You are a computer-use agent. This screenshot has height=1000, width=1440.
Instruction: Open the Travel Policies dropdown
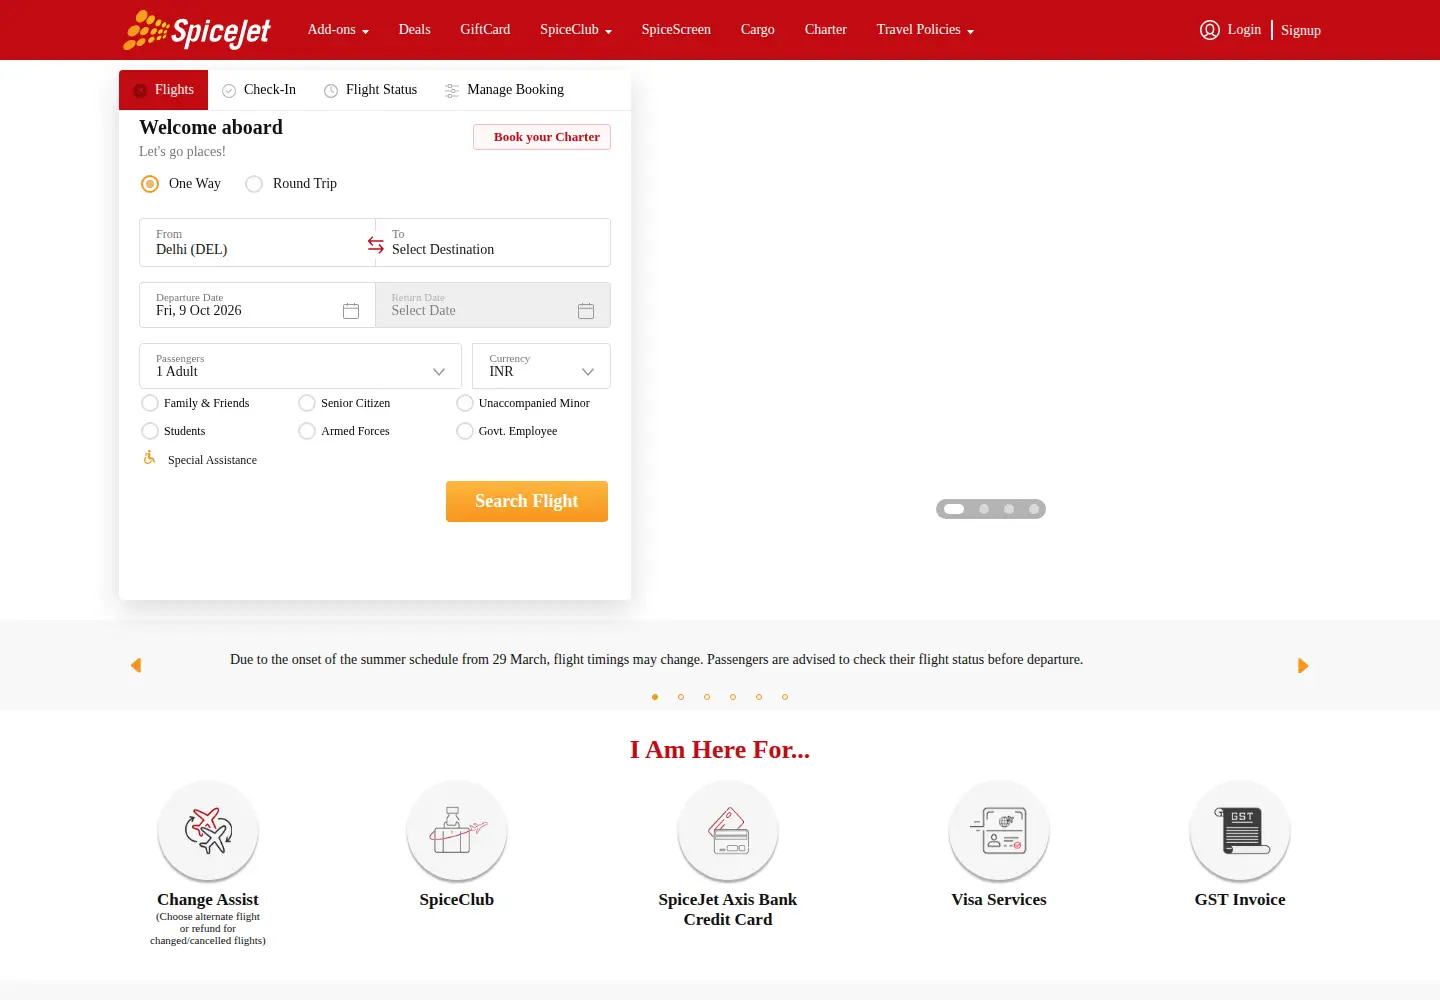(925, 30)
